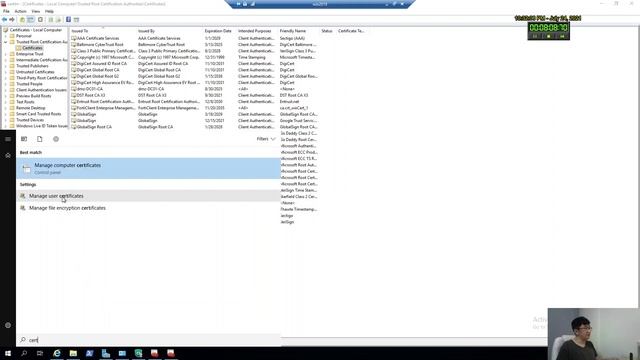Viewport: 640px width, 360px height.
Task: Expand the Personal store node arrow
Action: pos(6,36)
